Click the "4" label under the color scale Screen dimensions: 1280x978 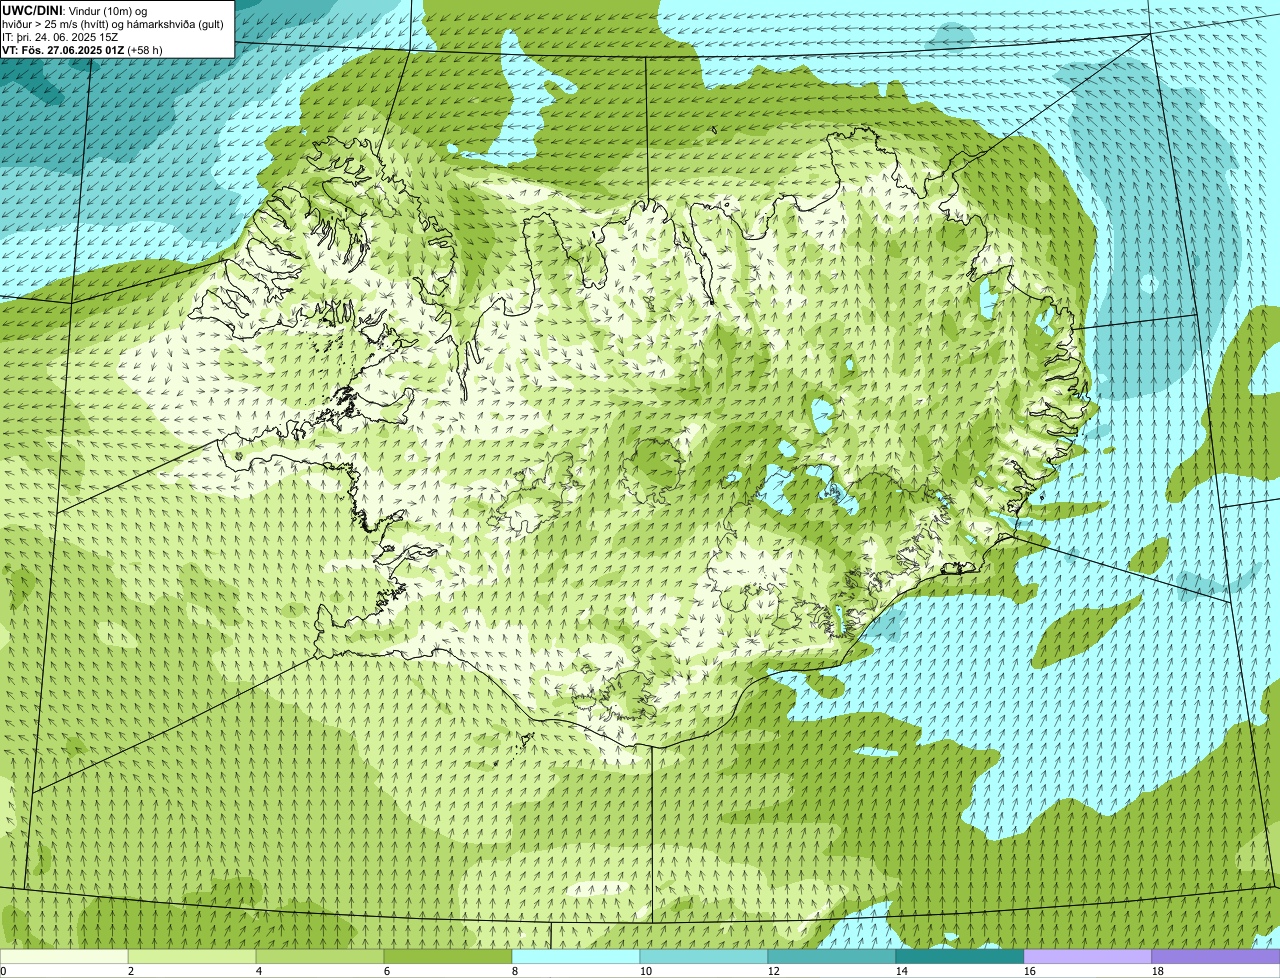click(x=259, y=971)
